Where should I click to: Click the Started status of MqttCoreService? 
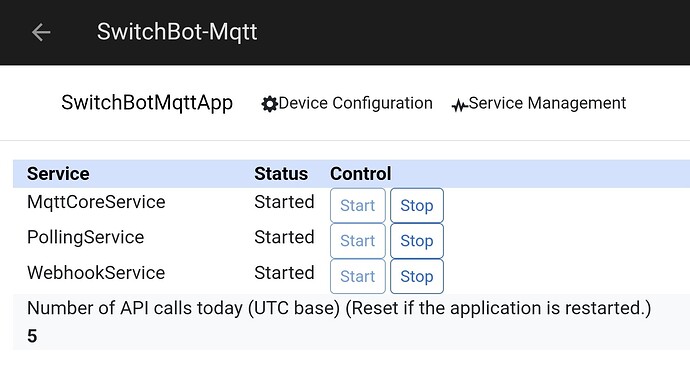point(284,202)
